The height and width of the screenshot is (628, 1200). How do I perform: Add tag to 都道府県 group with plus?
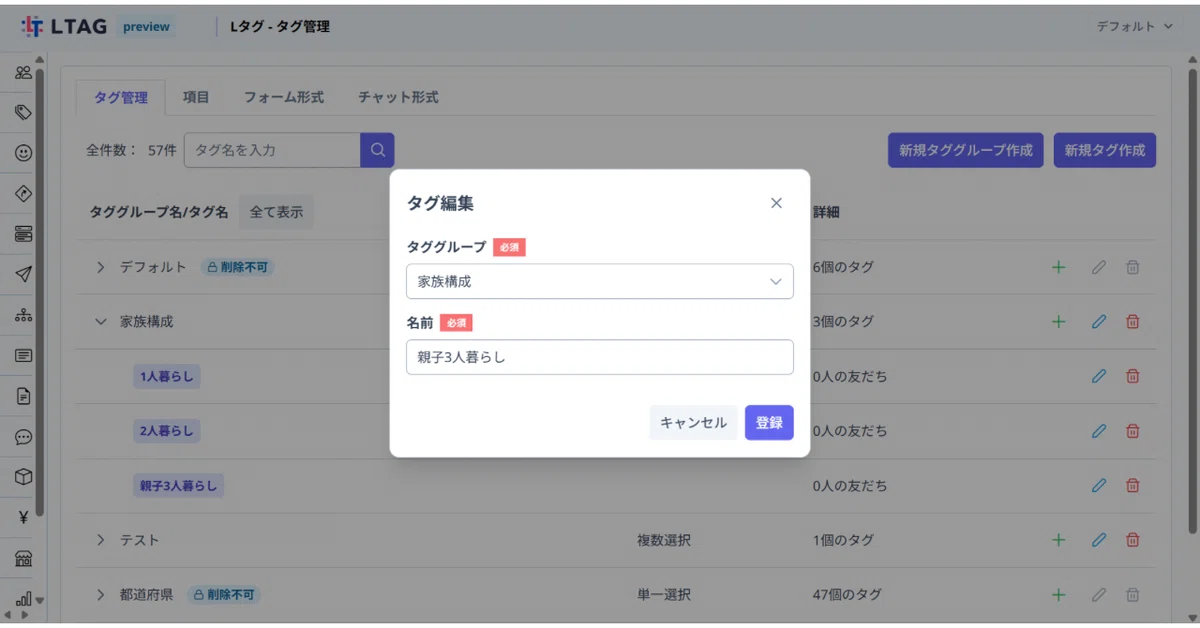tap(1059, 594)
